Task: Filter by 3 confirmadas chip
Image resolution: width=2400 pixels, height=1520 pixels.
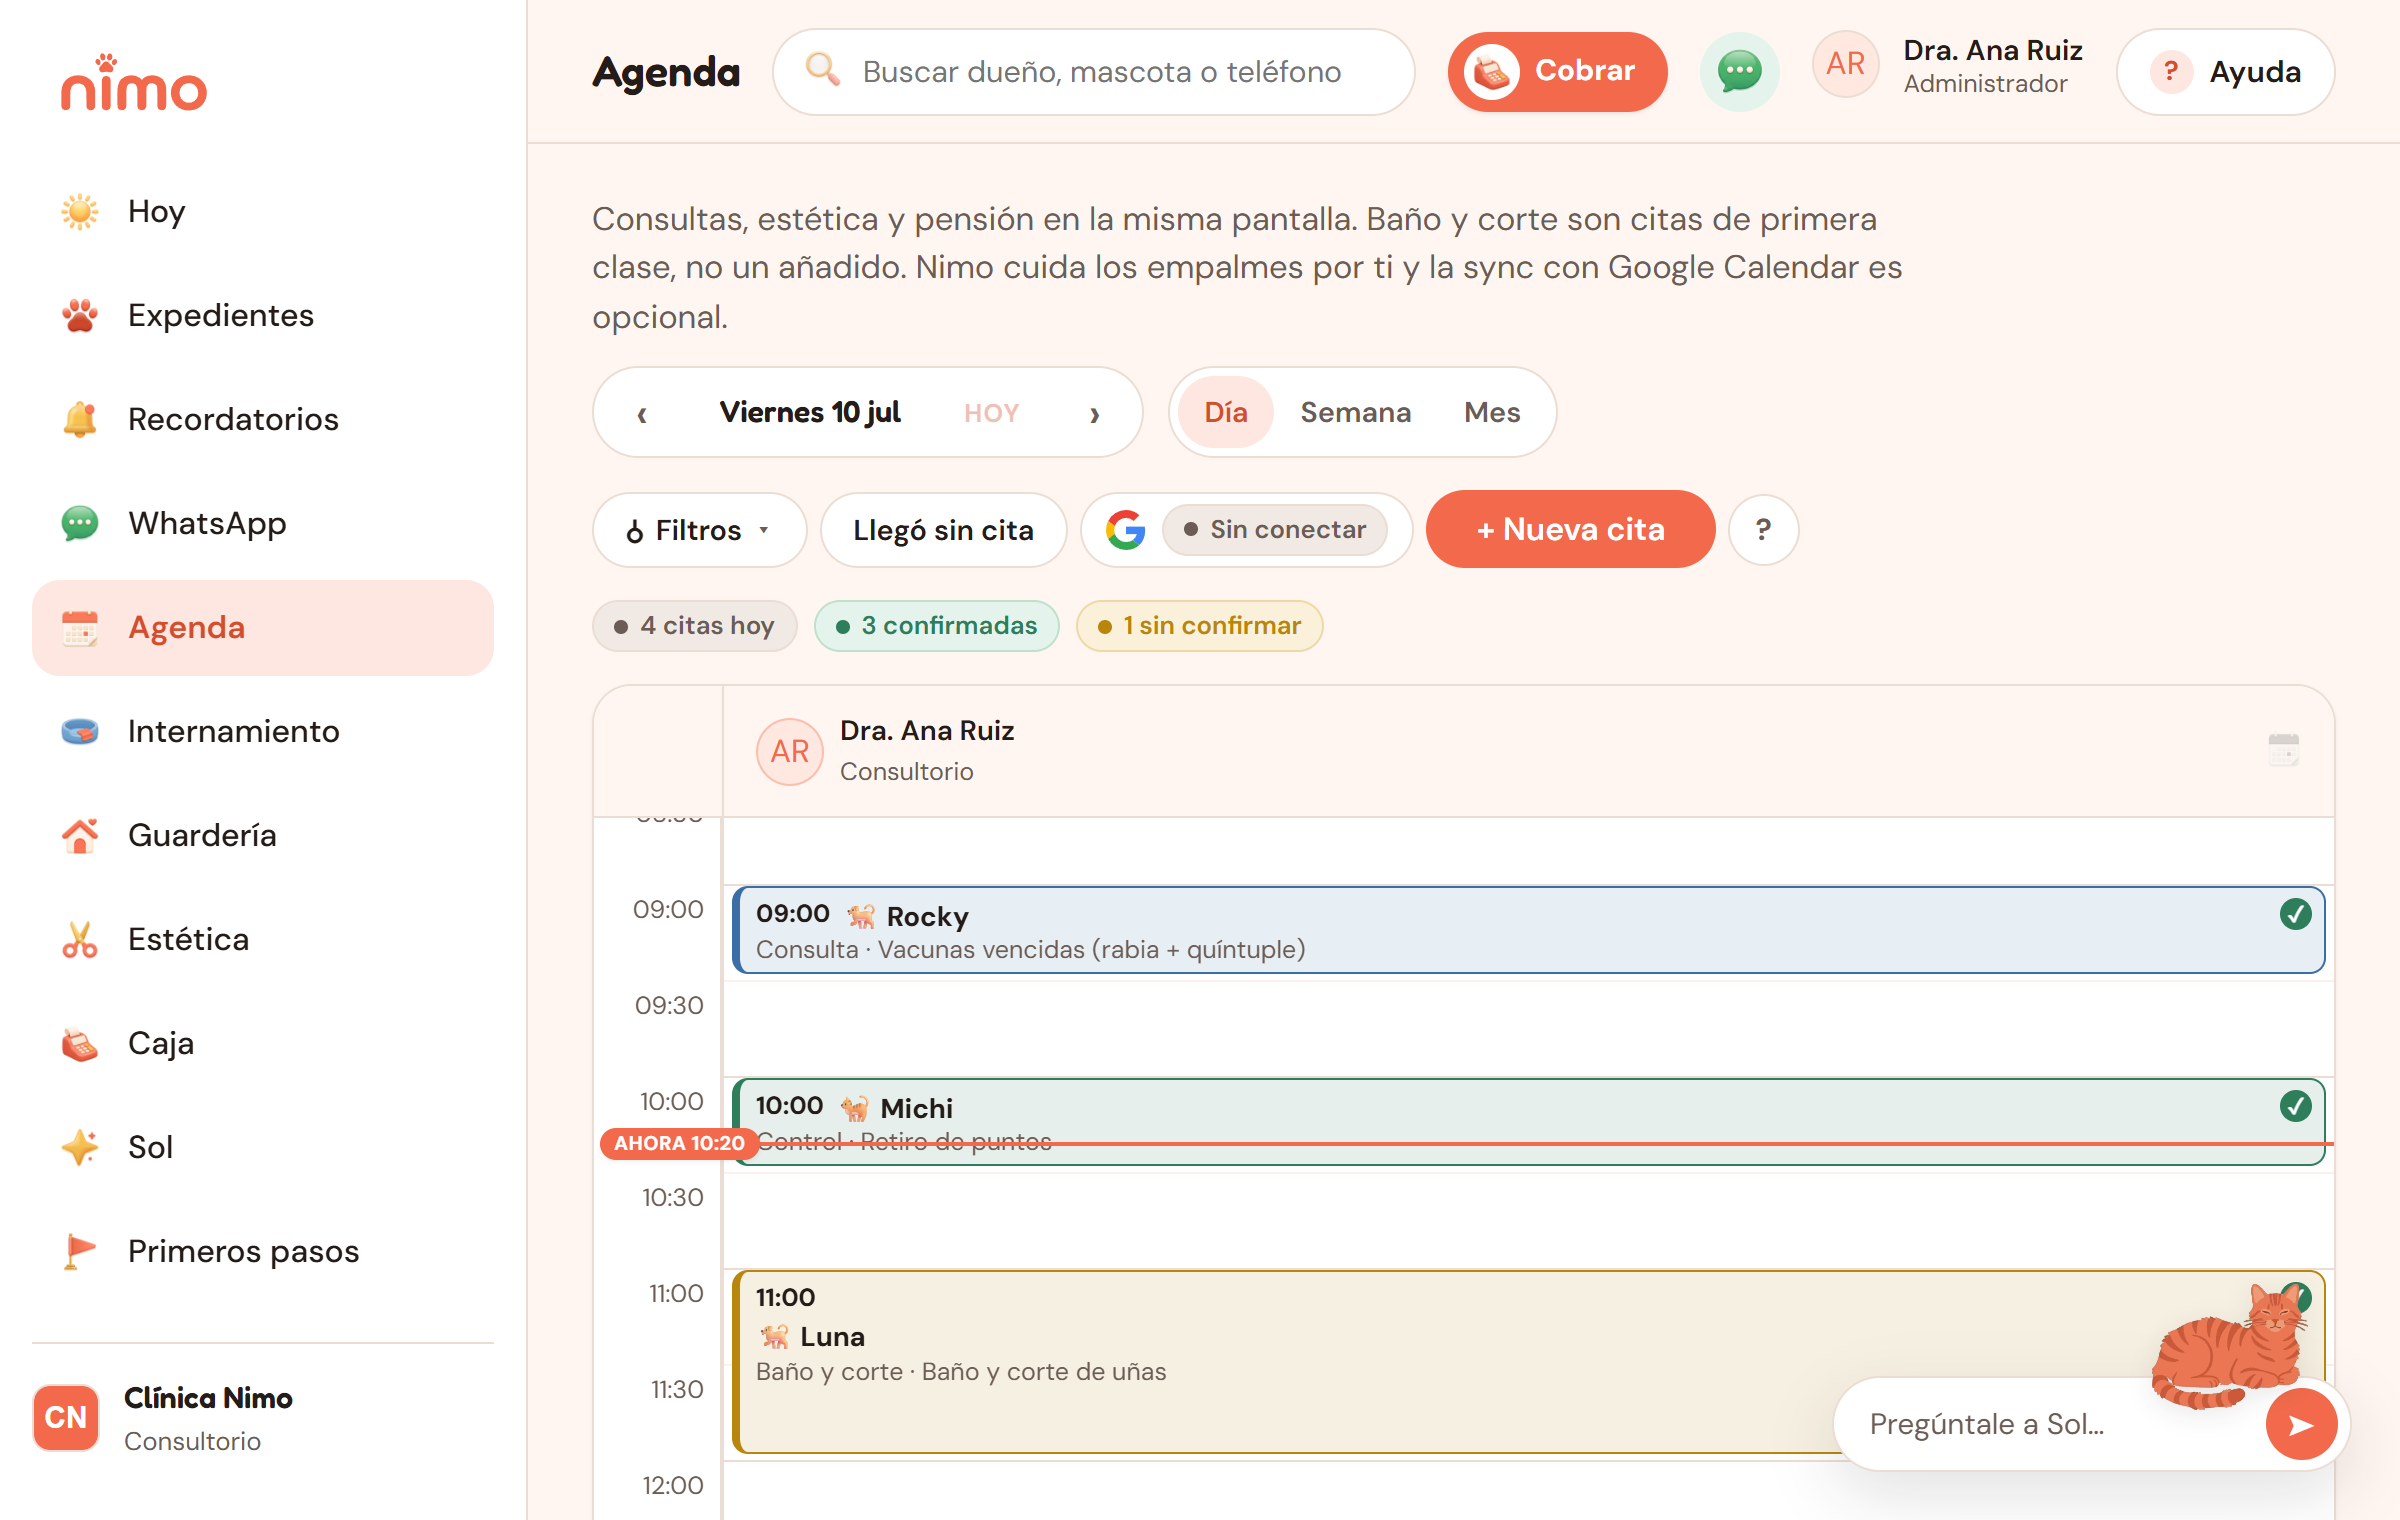Action: [937, 626]
